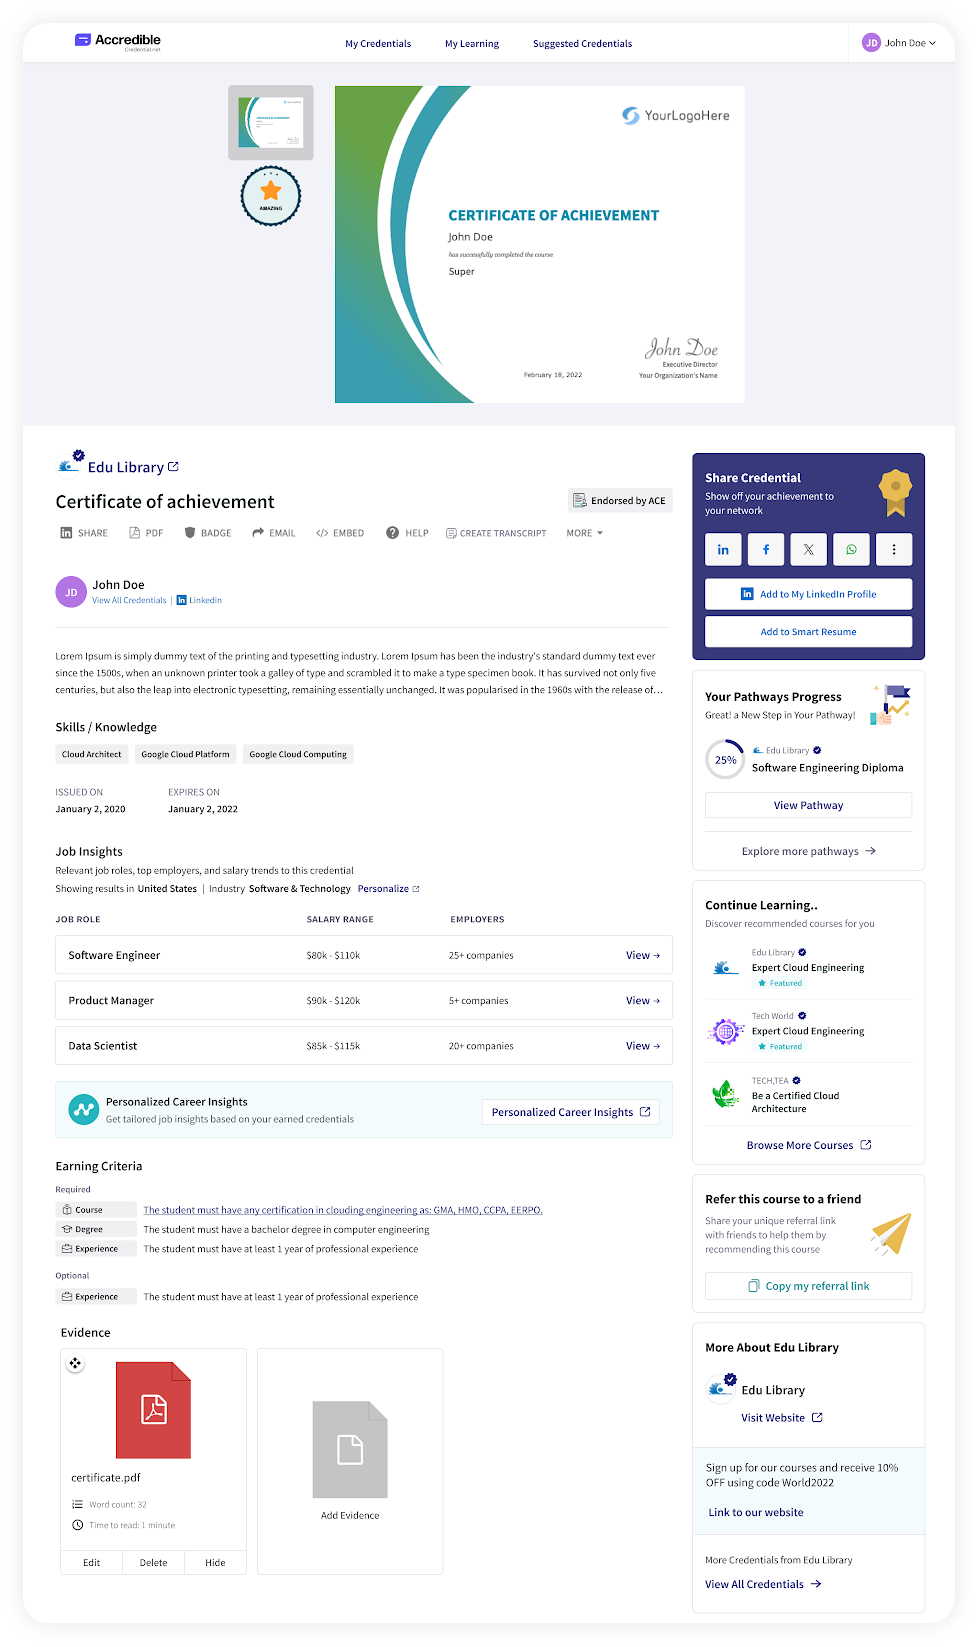
Task: Click Tech World course logo icon
Action: pyautogui.click(x=725, y=1031)
